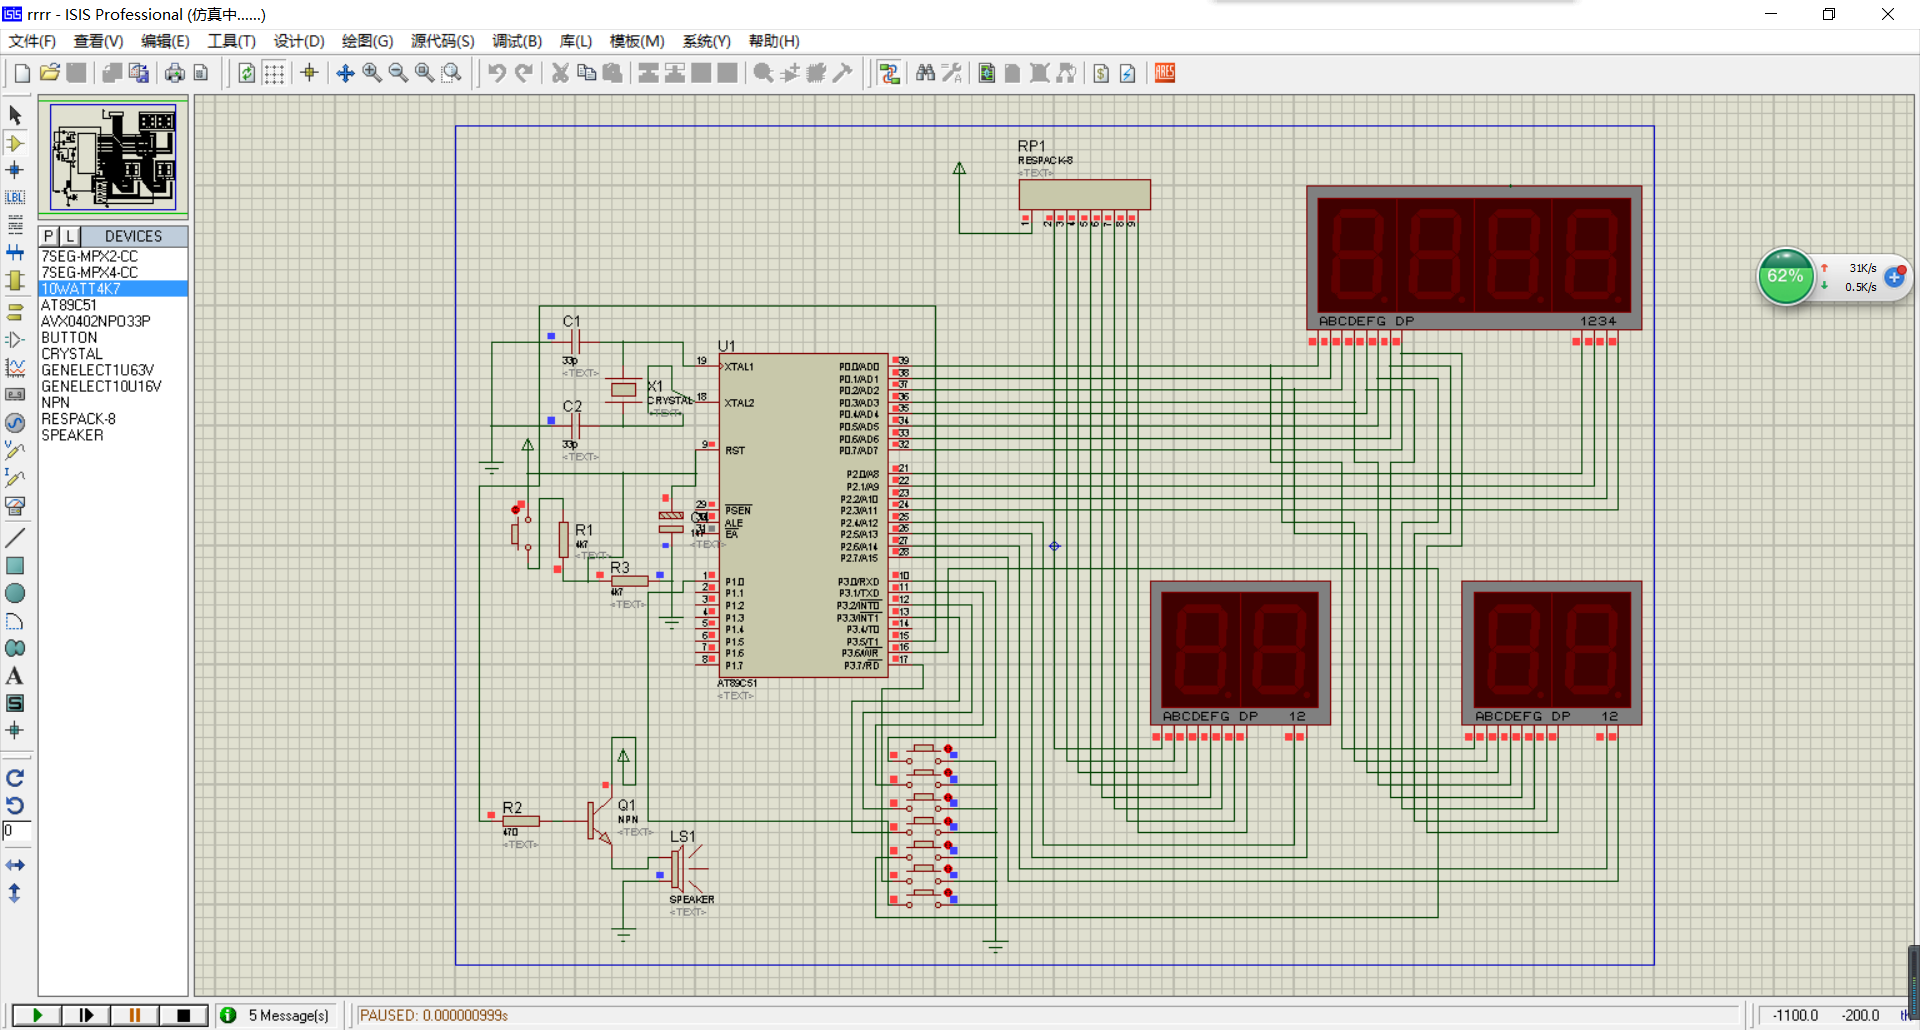This screenshot has height=1030, width=1920.
Task: Open the 调试(B) debug menu
Action: pyautogui.click(x=516, y=41)
